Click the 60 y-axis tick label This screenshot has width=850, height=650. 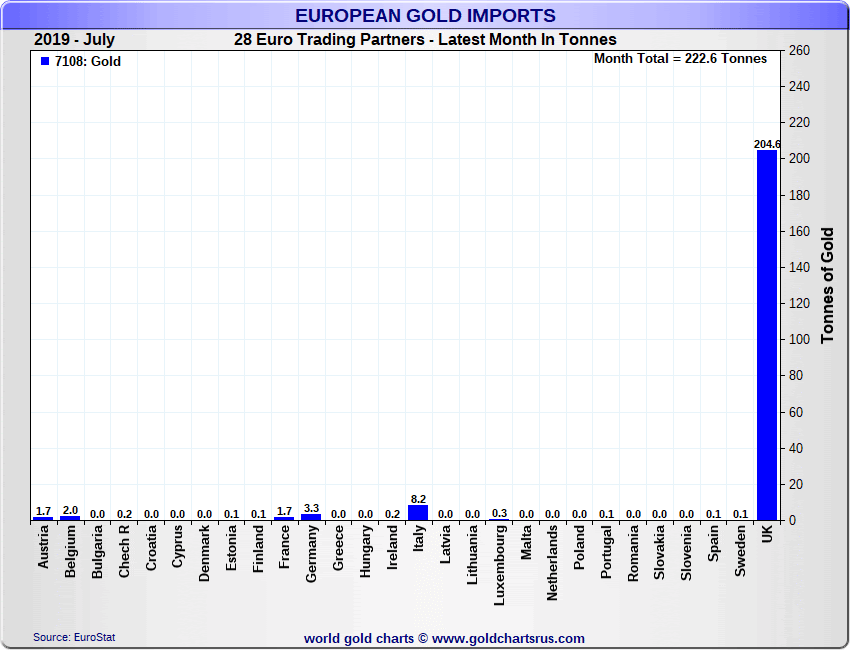pyautogui.click(x=795, y=412)
